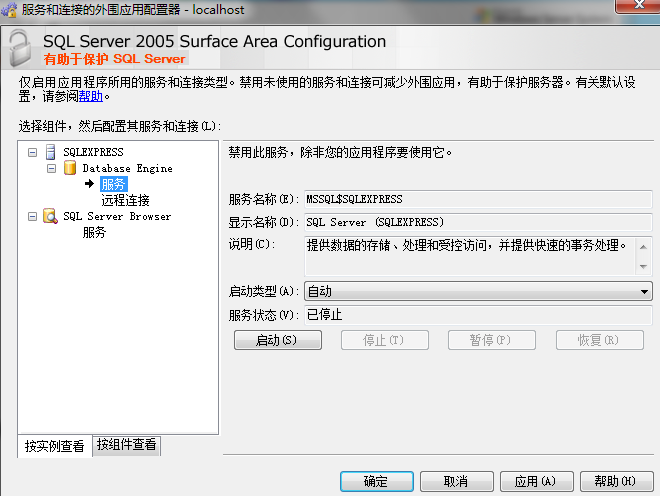Click the 启动类型(A) label
This screenshot has height=496, width=660.
tap(263, 291)
